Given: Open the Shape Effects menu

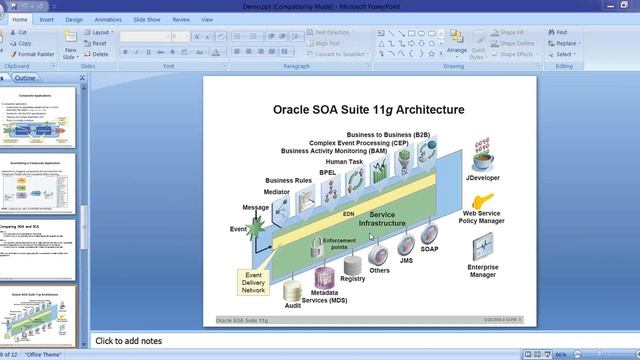Looking at the screenshot, I should point(513,54).
